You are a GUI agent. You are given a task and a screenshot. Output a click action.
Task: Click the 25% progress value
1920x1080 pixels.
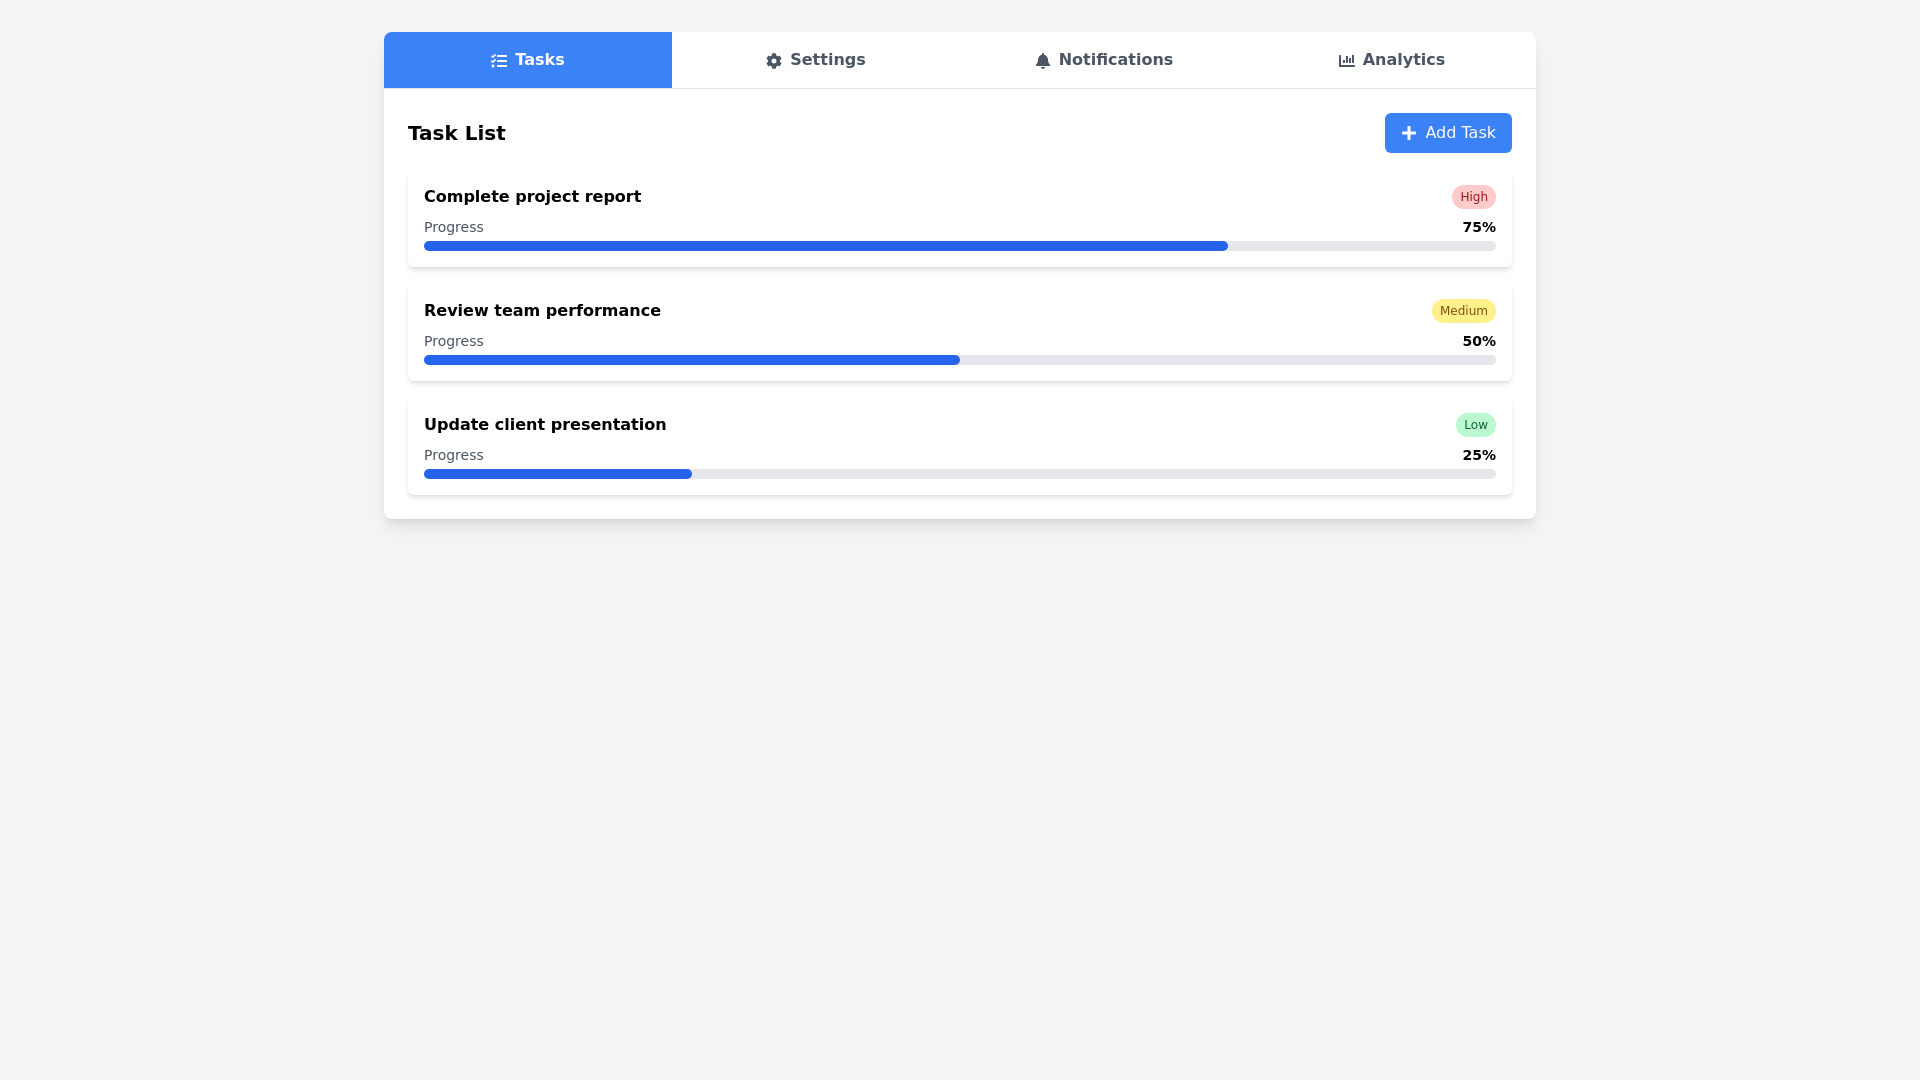(x=1479, y=455)
